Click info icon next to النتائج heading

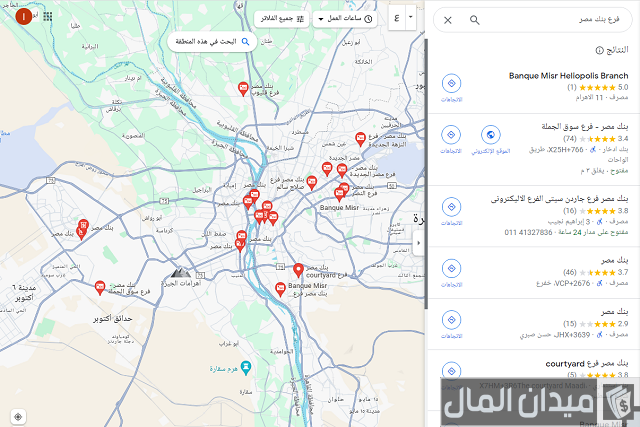pyautogui.click(x=599, y=50)
